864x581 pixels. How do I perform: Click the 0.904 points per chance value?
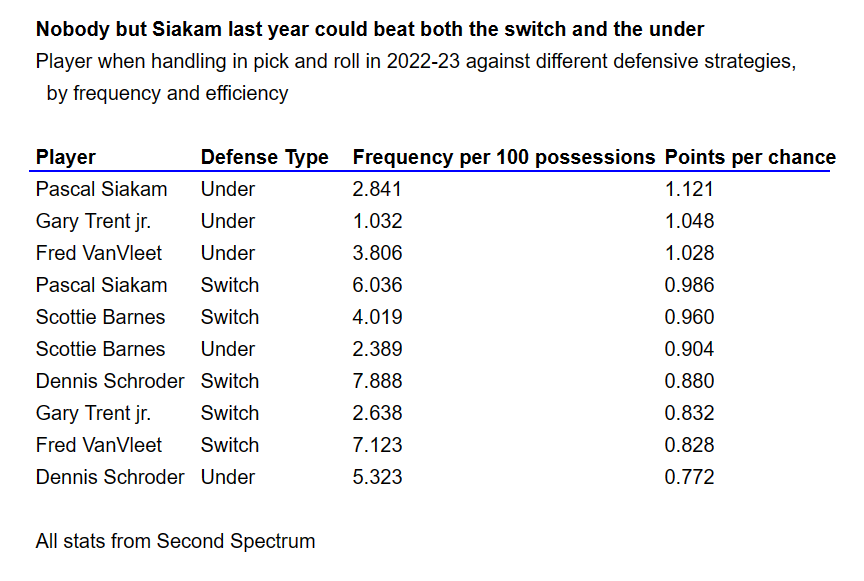tap(689, 349)
